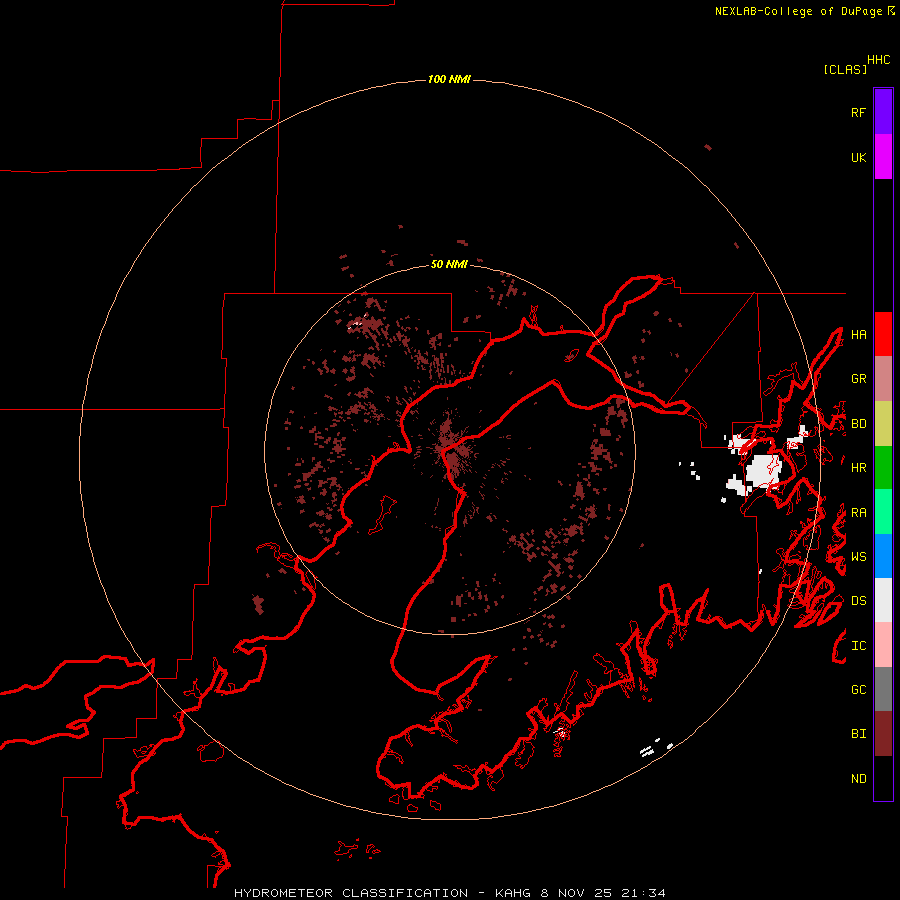Click the ND black legend swatch

click(883, 778)
